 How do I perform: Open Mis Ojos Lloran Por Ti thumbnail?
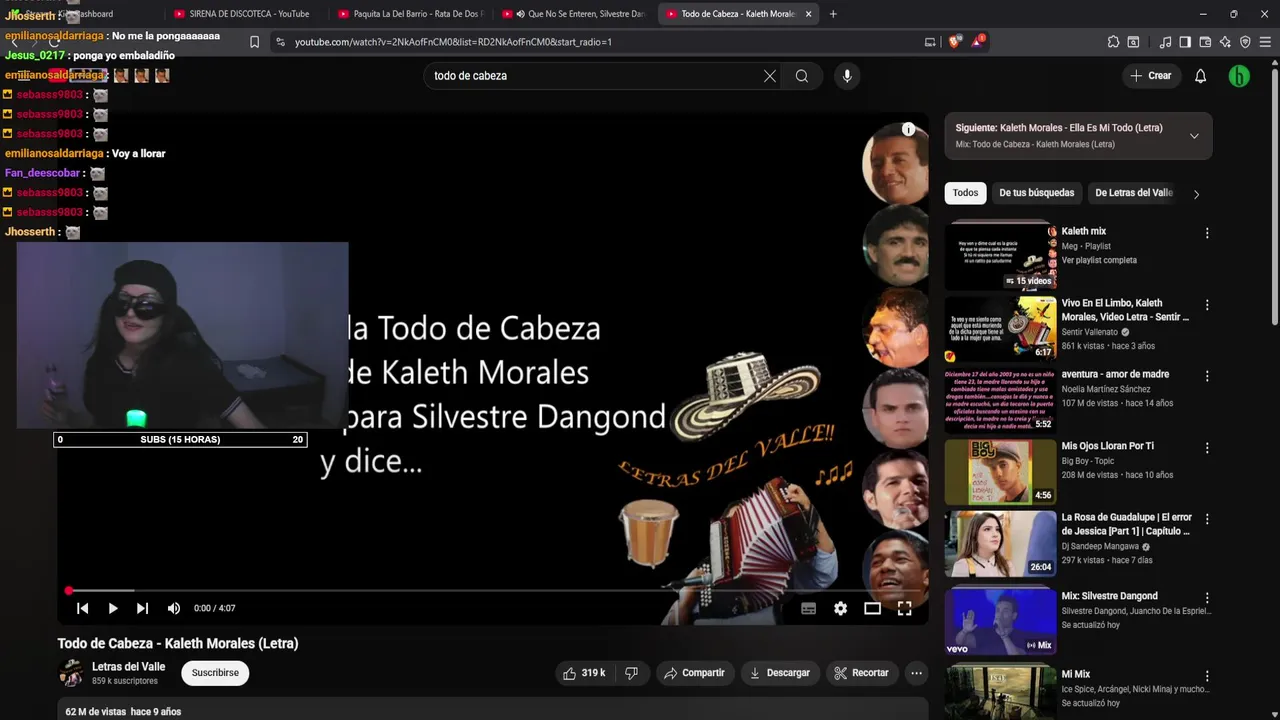pos(1000,472)
